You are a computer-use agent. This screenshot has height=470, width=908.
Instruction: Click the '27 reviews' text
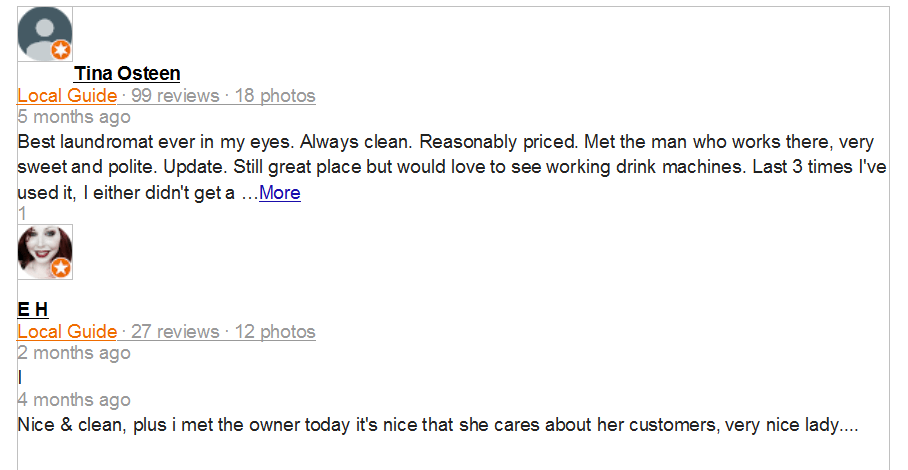[x=175, y=332]
